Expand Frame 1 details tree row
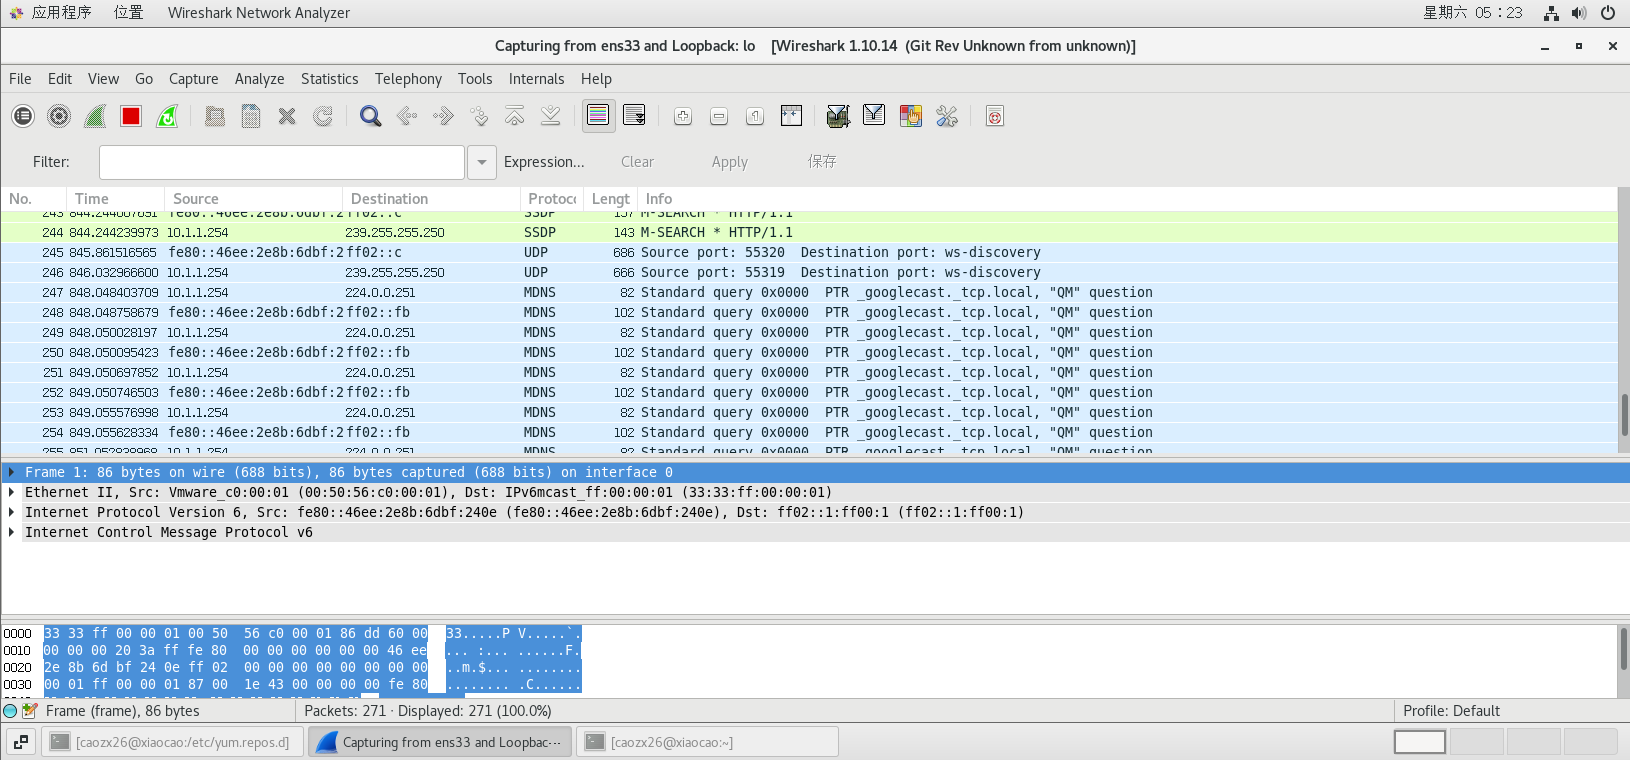Viewport: 1630px width, 760px height. click(x=11, y=472)
